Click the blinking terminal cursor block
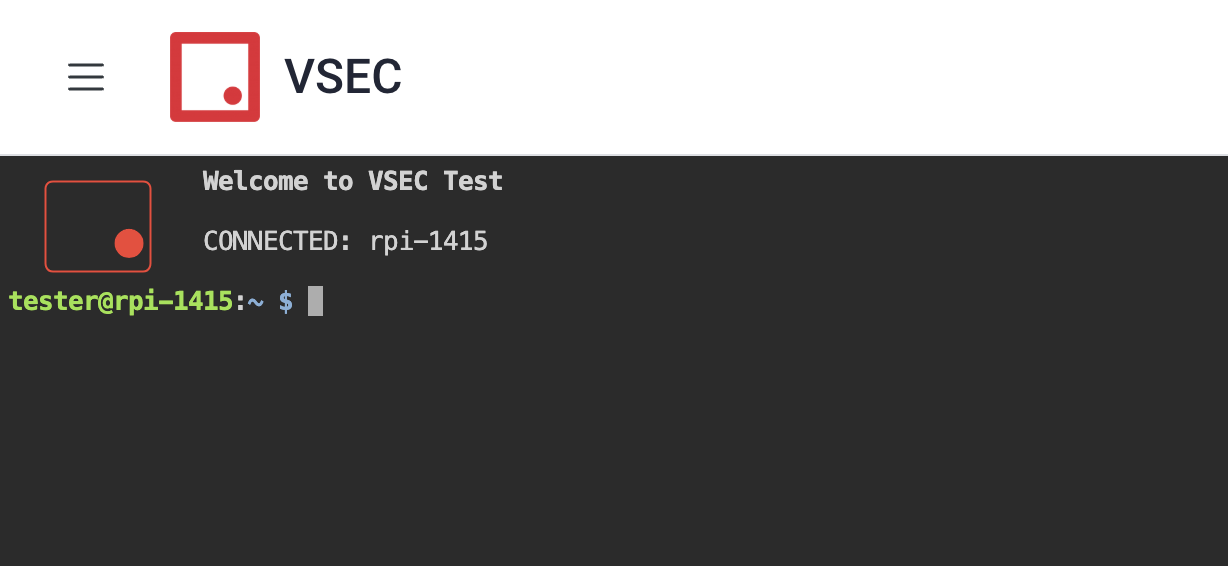The height and width of the screenshot is (566, 1228). [315, 301]
